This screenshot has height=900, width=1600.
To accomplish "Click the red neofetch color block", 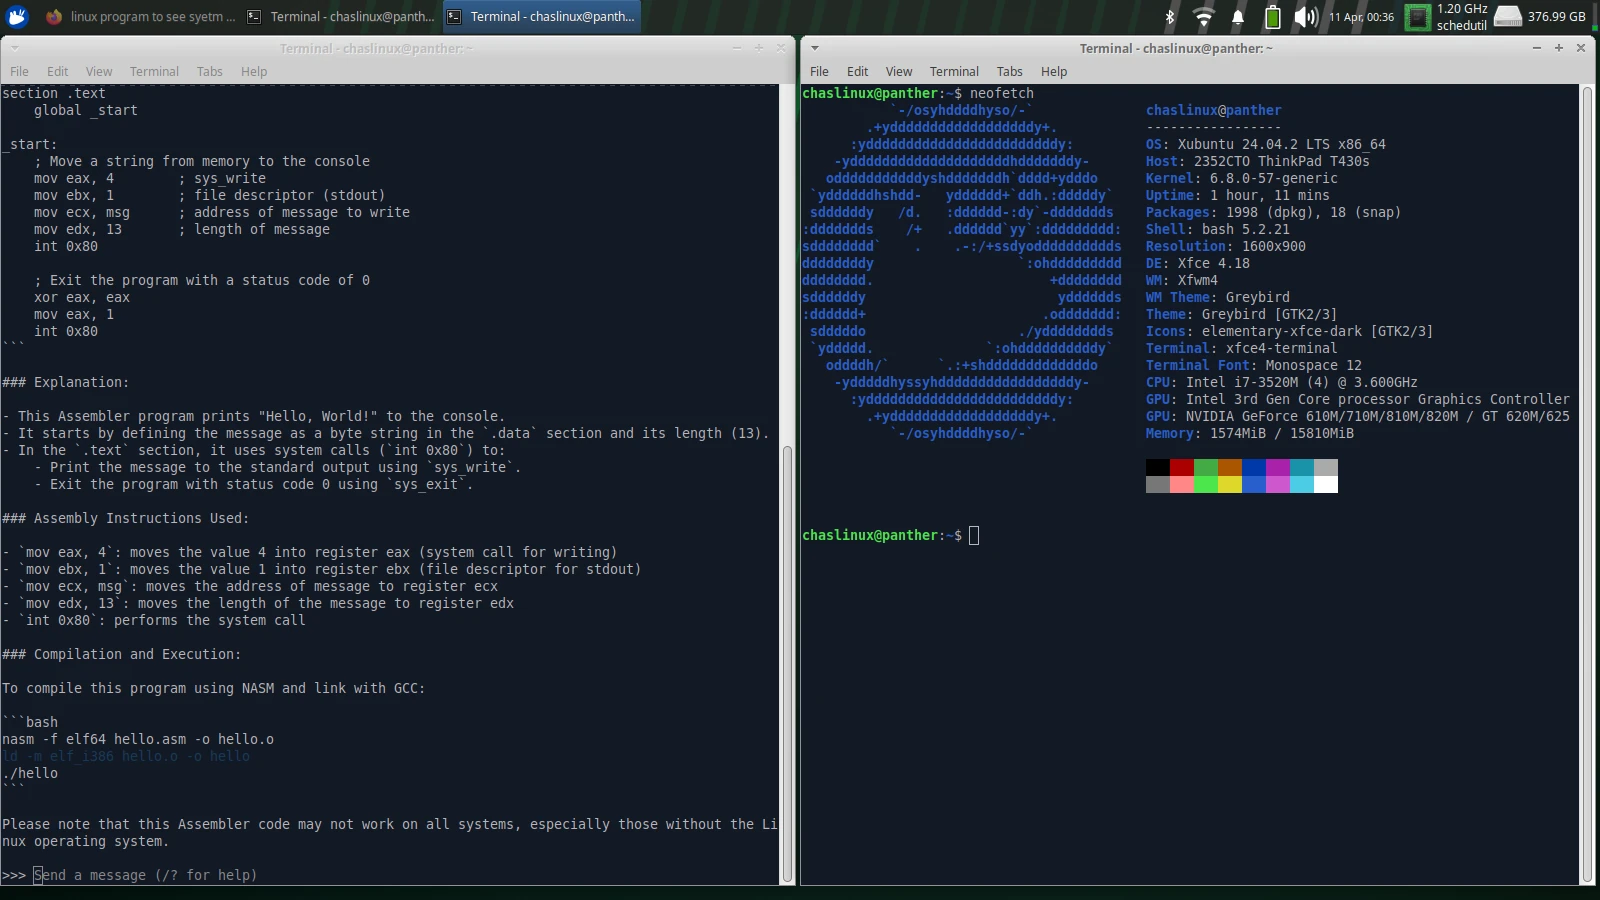I will (1182, 468).
